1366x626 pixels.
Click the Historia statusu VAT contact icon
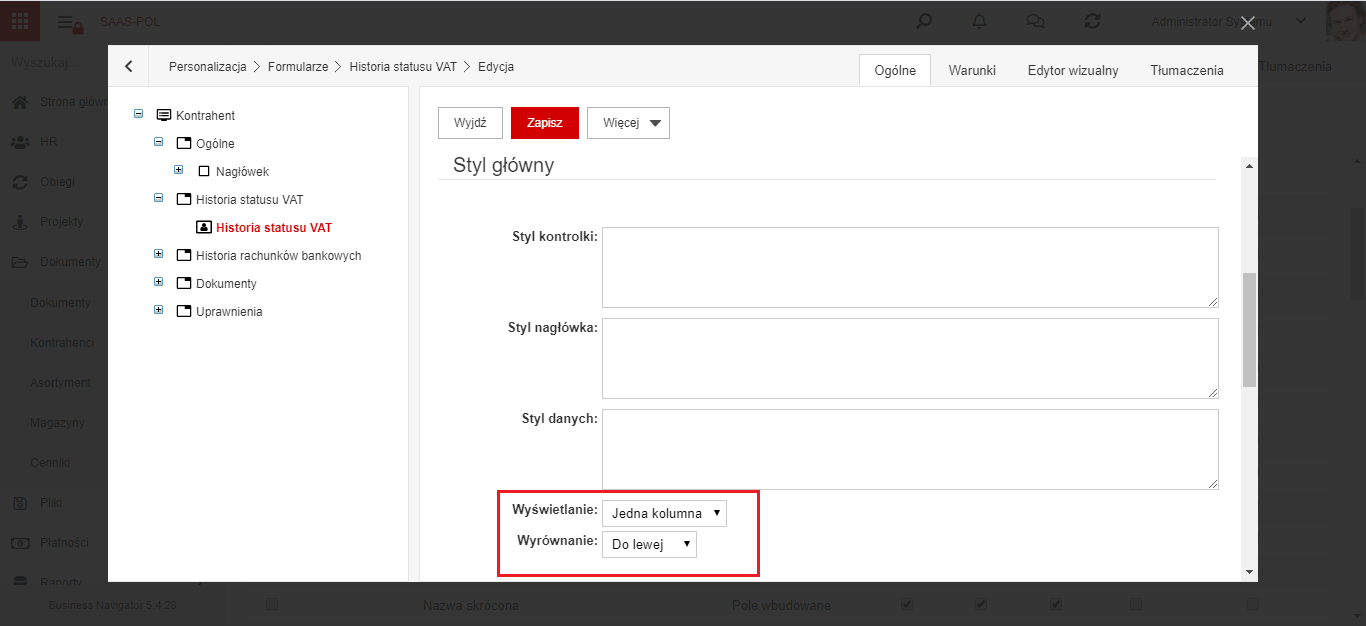point(204,228)
